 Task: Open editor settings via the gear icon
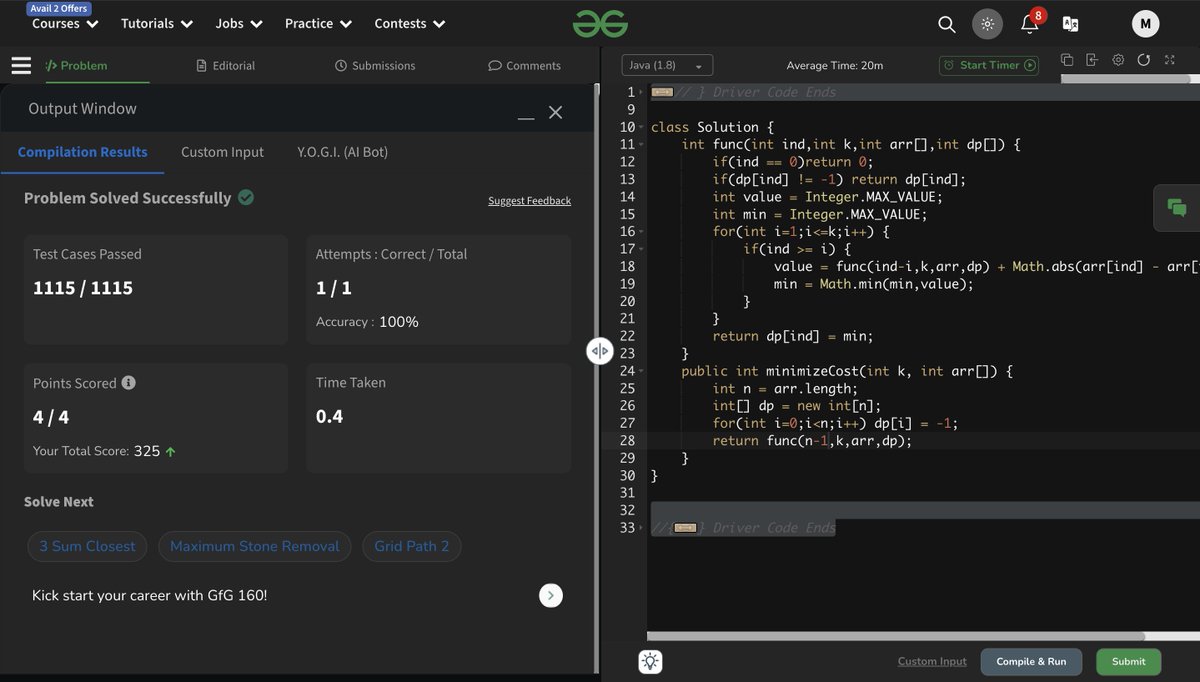pos(1118,60)
